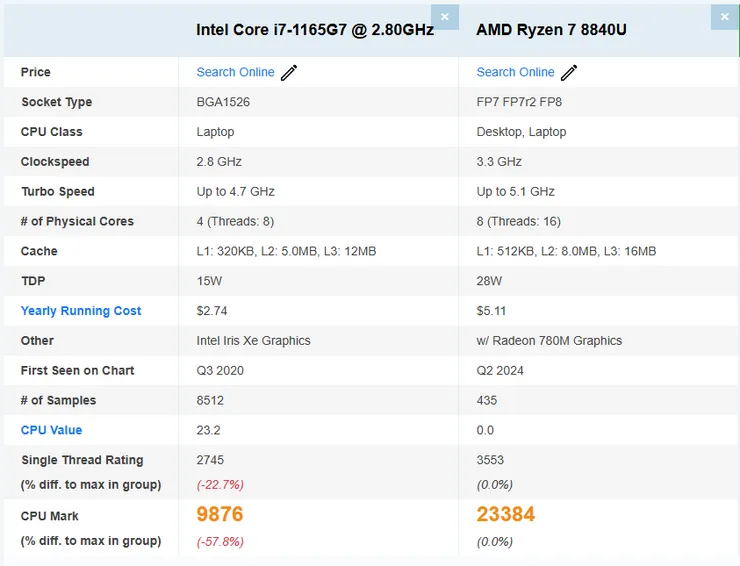Viewport: 740px width, 566px height.
Task: Select the First Seen on Chart label
Action: (x=77, y=371)
